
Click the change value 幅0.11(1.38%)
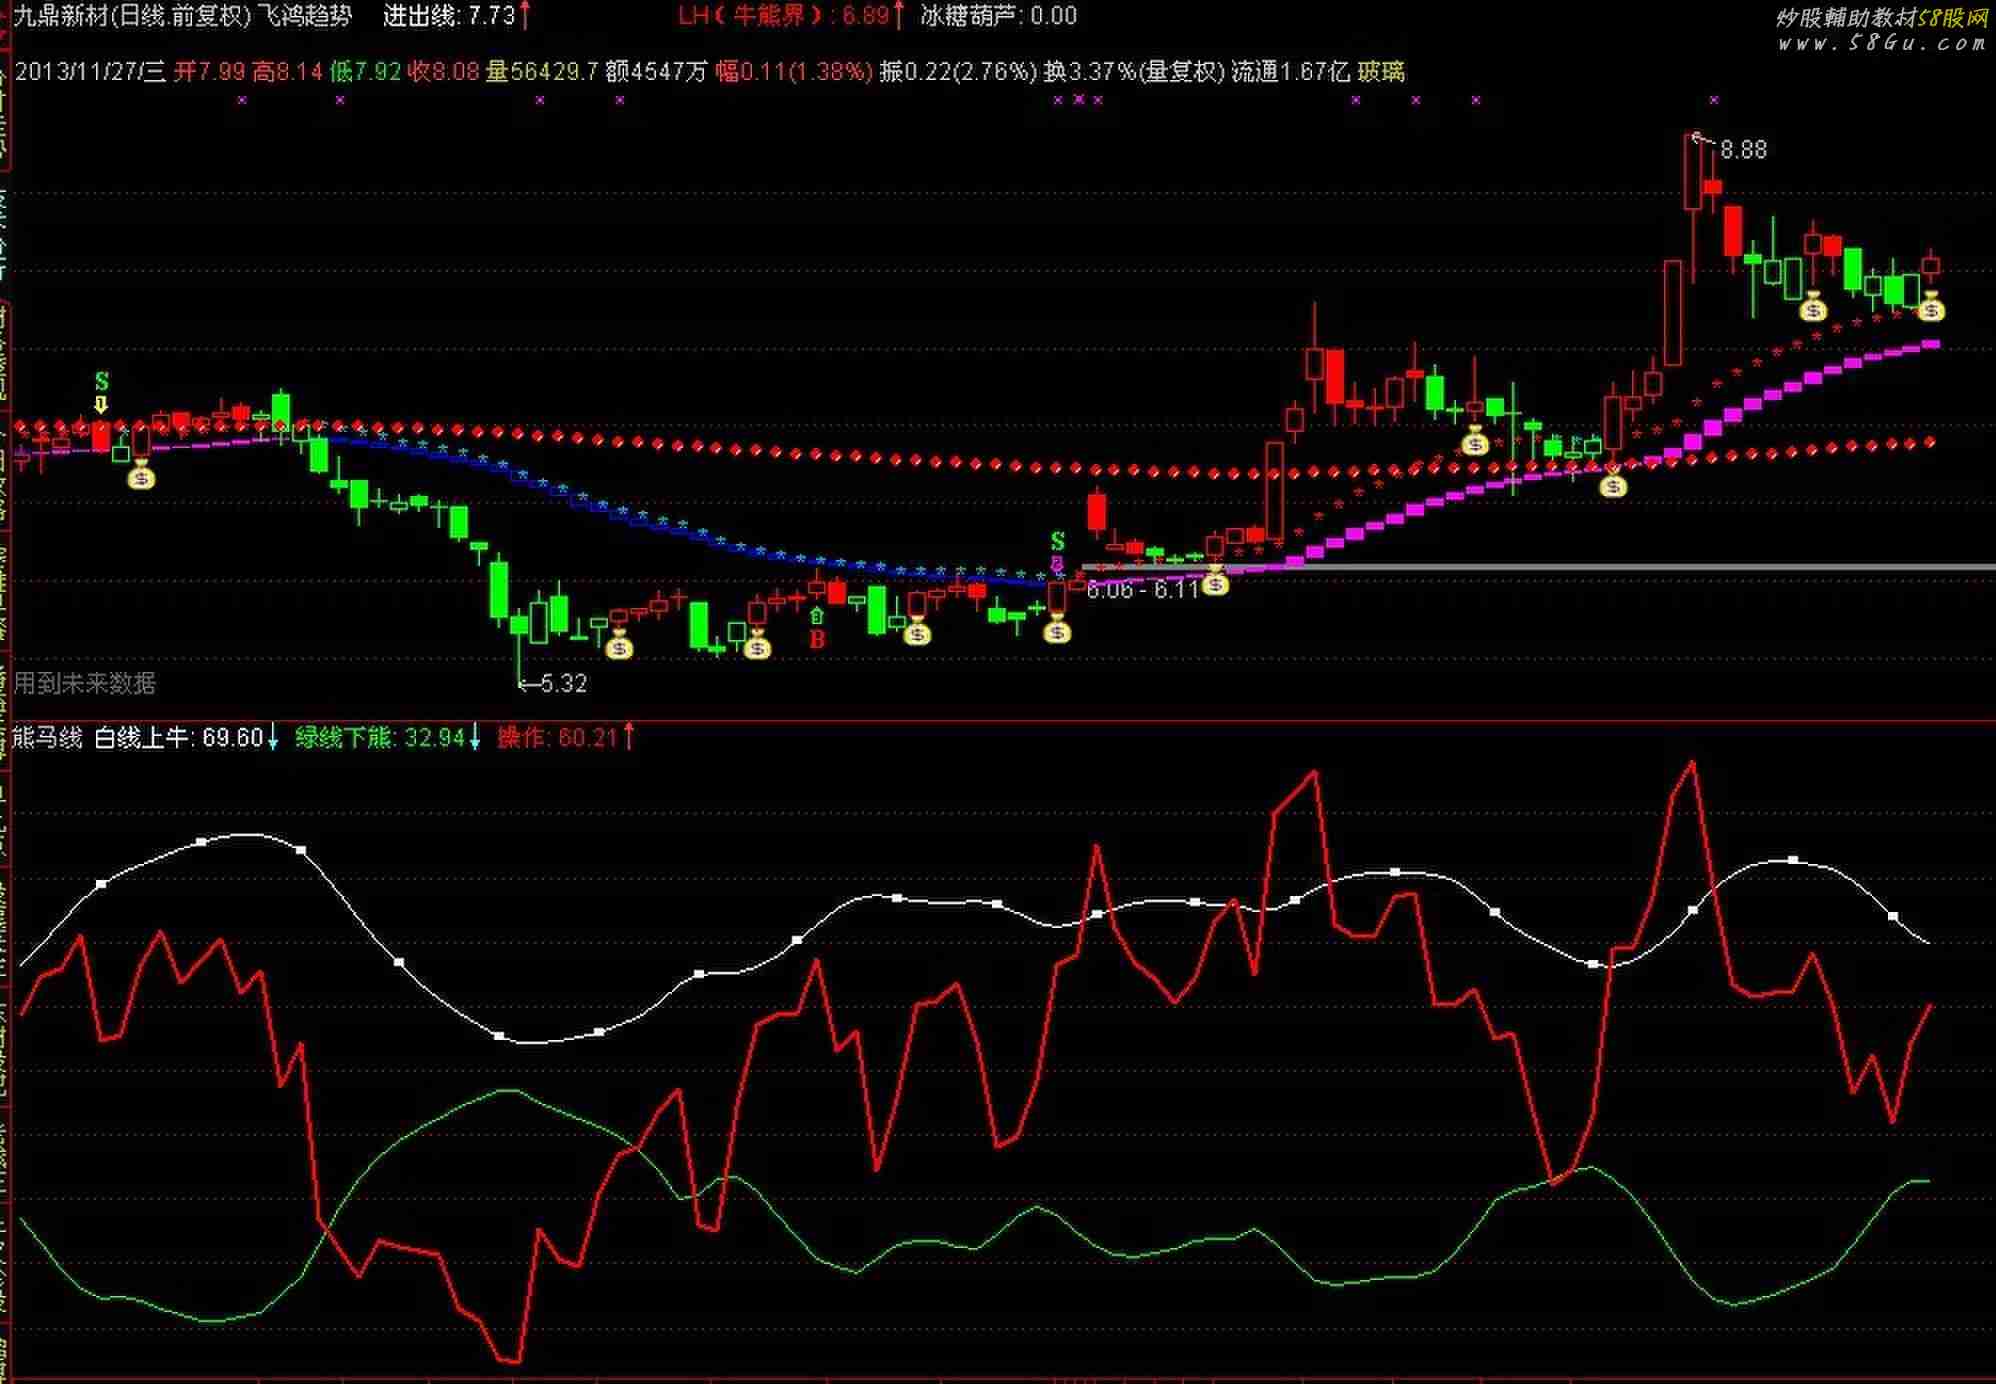click(x=794, y=71)
